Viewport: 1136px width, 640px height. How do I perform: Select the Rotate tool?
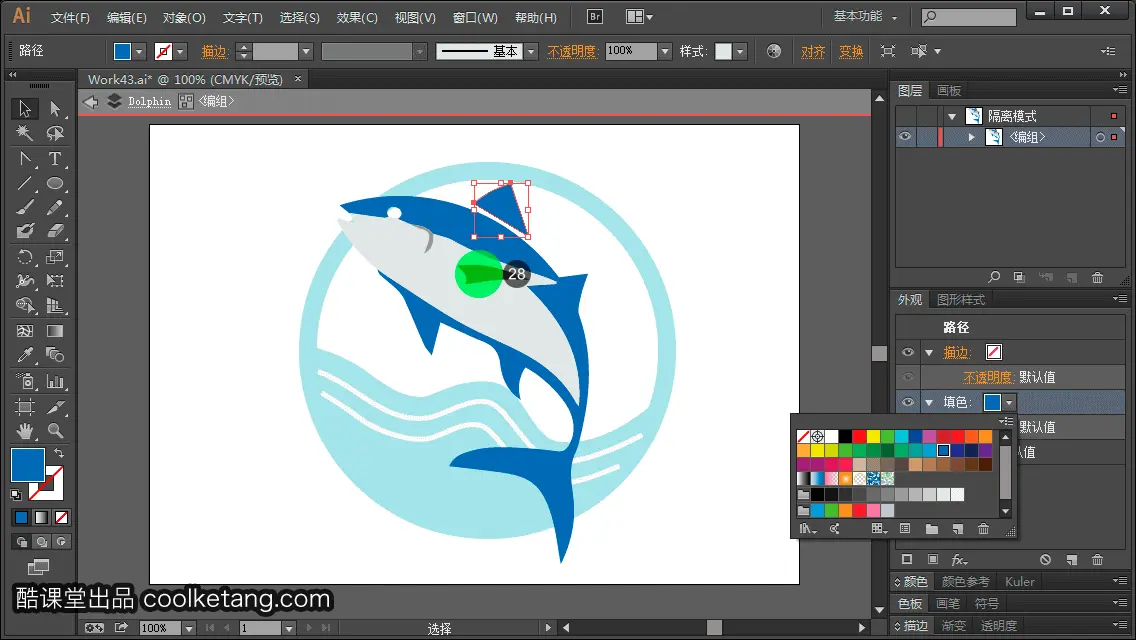click(25, 257)
